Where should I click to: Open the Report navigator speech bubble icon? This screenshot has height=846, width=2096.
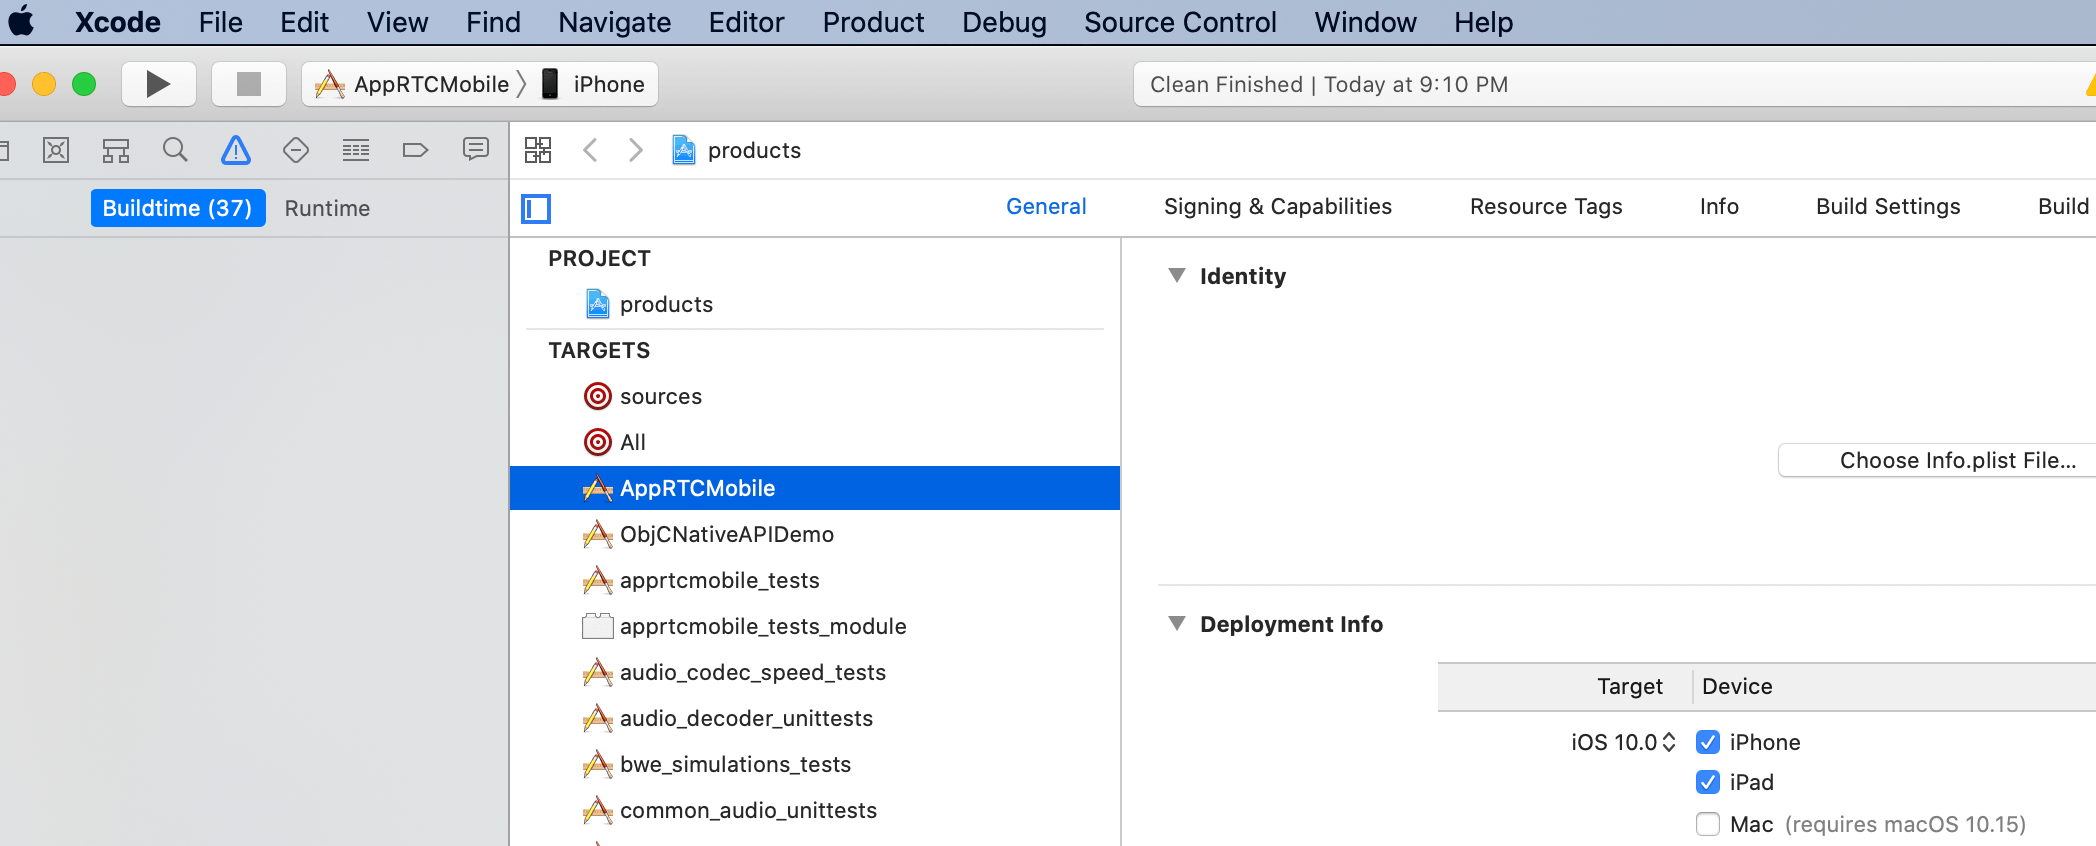(x=476, y=150)
